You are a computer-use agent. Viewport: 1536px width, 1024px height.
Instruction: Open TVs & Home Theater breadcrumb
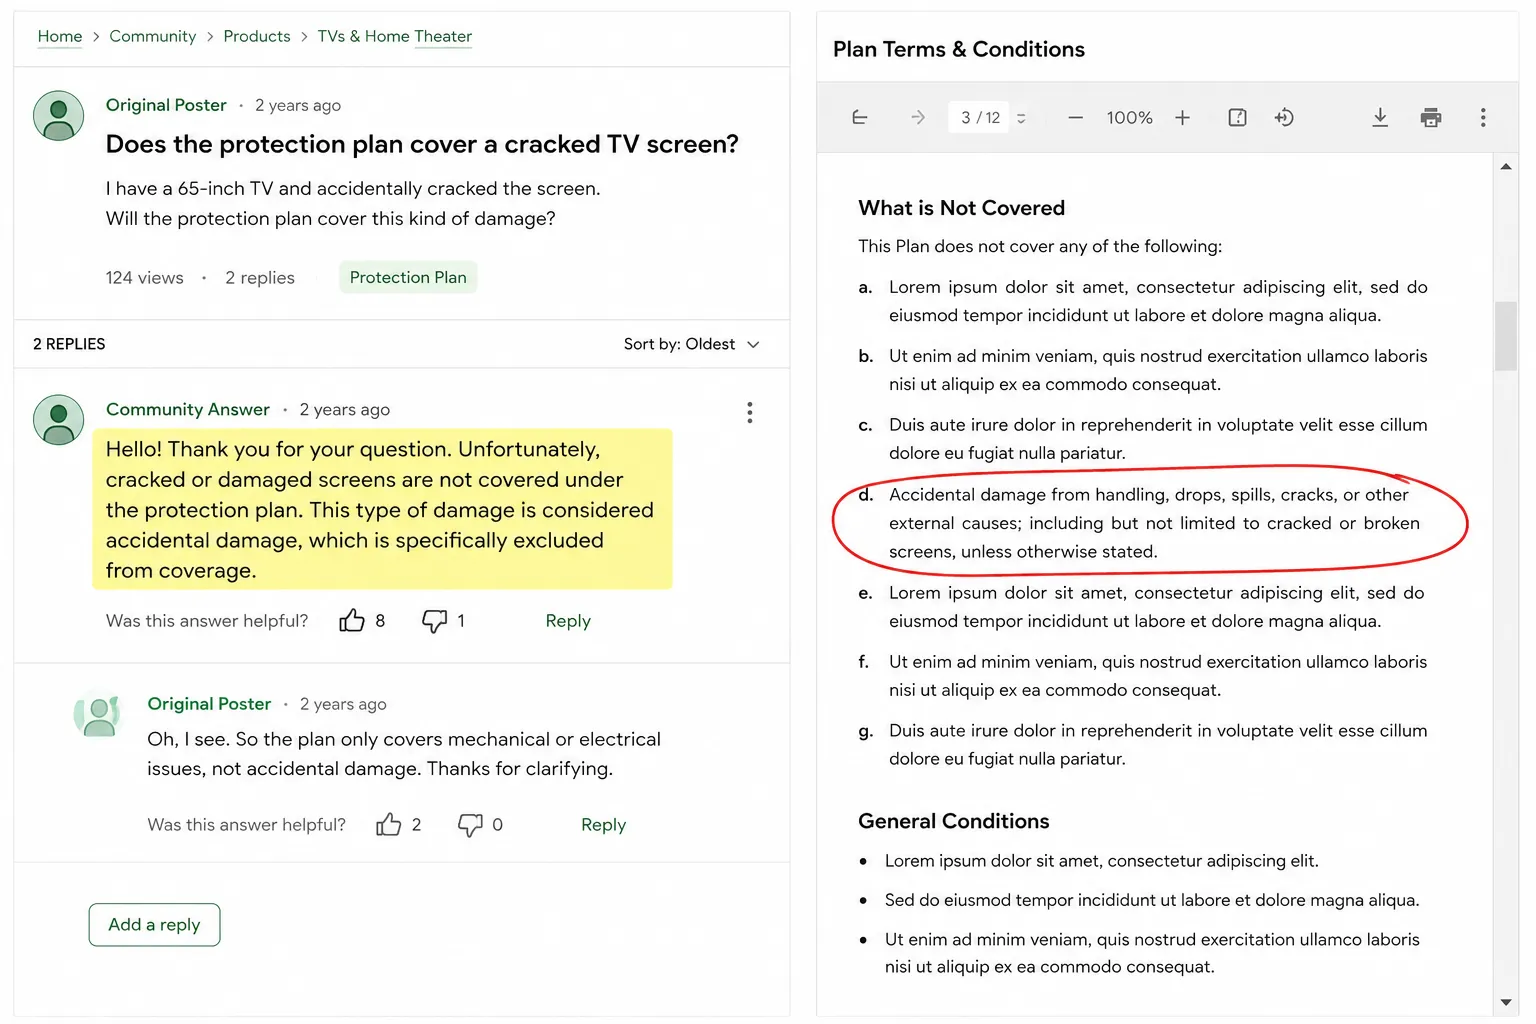(x=394, y=37)
